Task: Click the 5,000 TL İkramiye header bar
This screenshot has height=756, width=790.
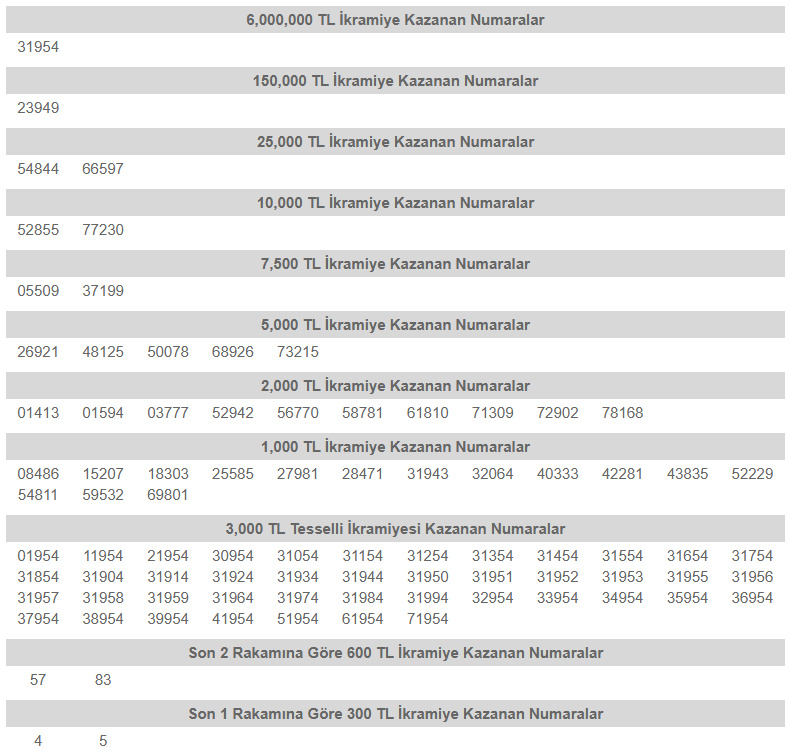Action: pos(395,325)
